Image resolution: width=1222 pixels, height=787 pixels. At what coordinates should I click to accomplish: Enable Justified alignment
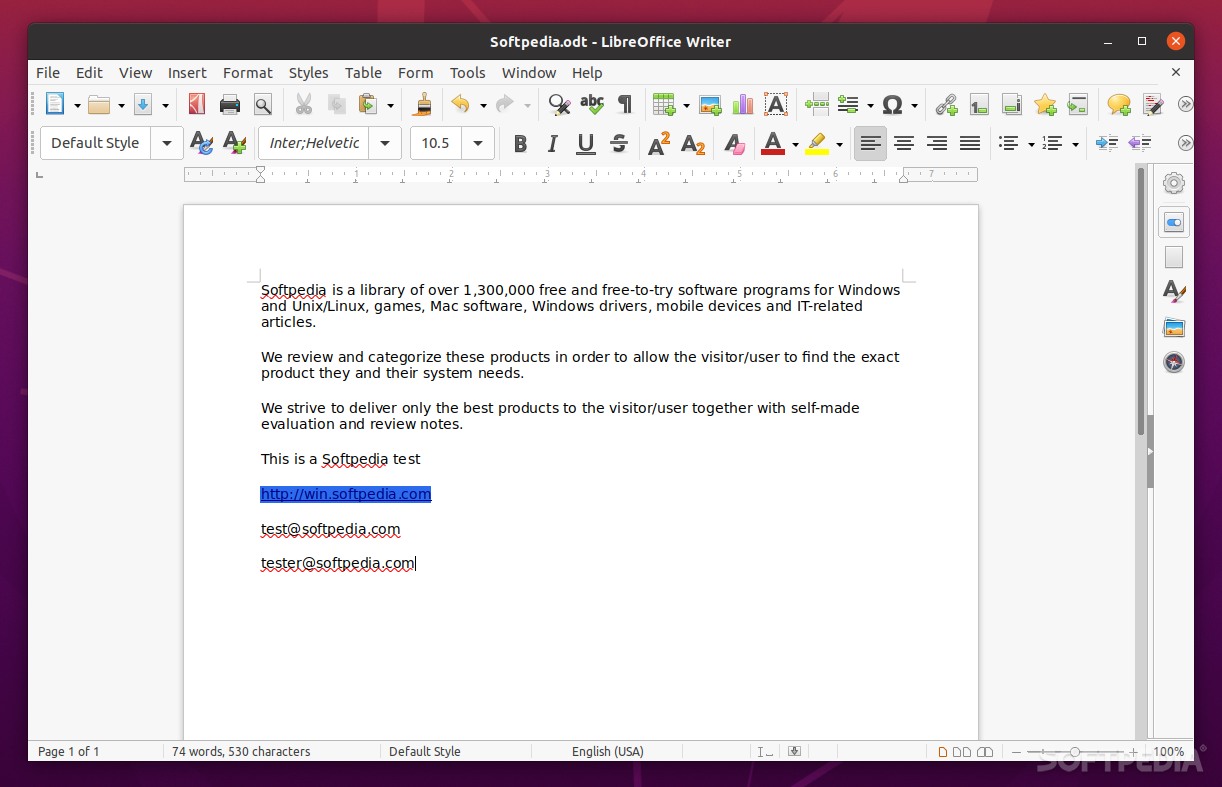tap(970, 143)
